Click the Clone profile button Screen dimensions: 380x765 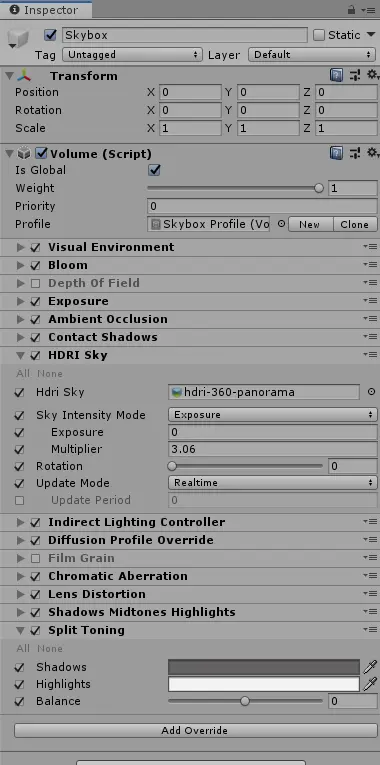pyautogui.click(x=355, y=224)
